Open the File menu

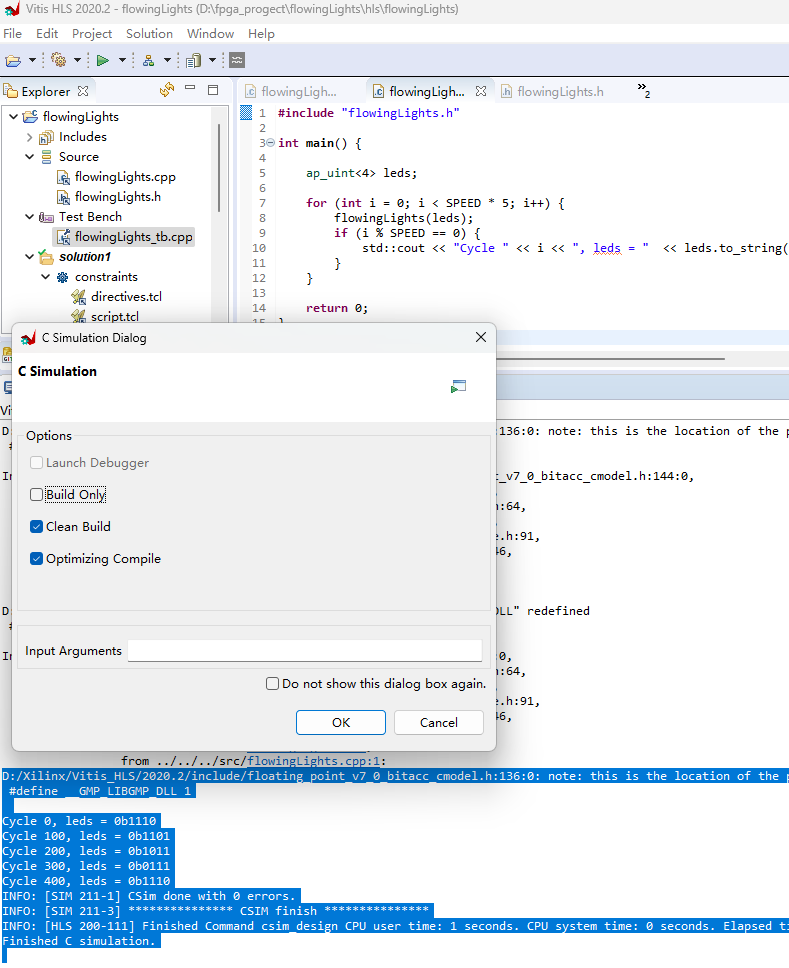(x=12, y=33)
